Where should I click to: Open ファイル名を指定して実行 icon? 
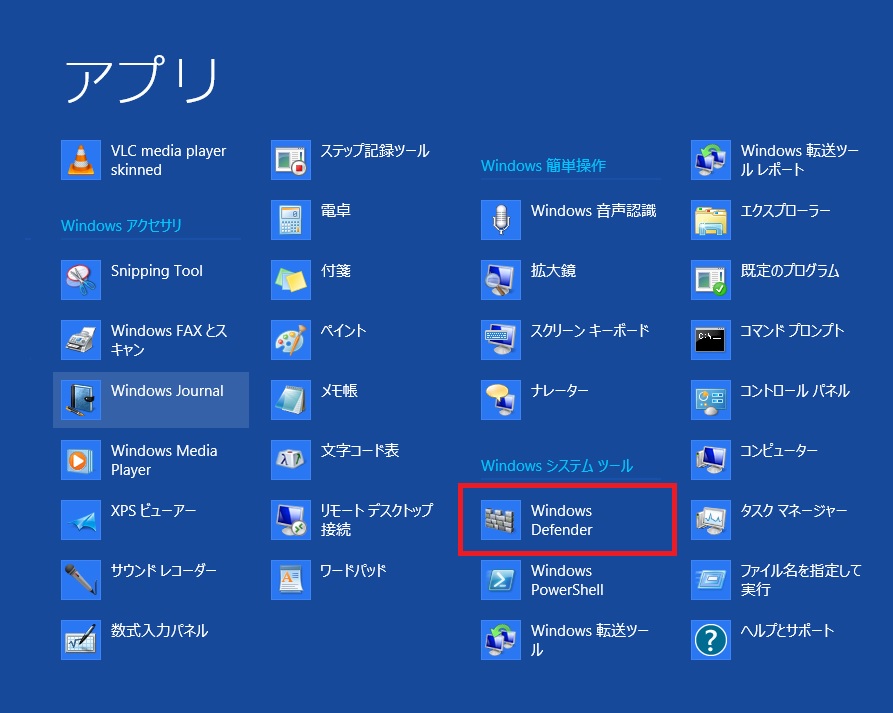(711, 580)
